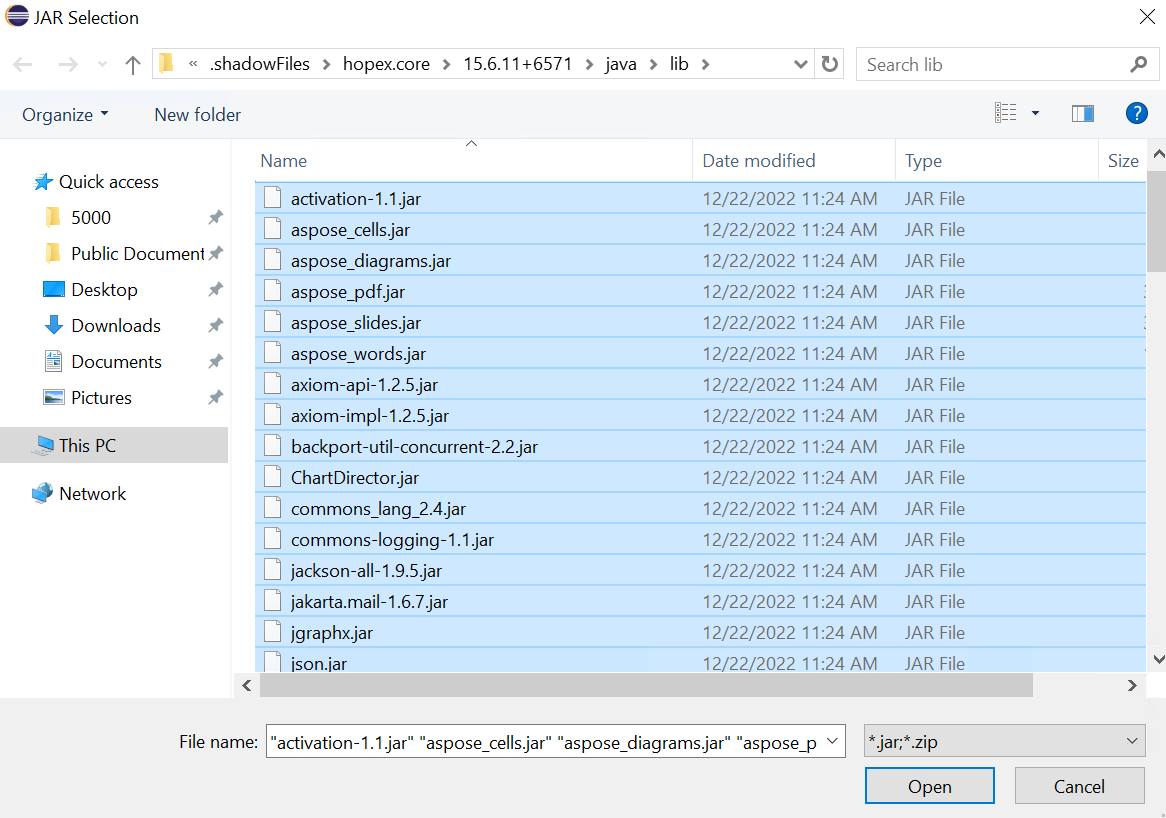Open the Public Documents pinned folder
1166x818 pixels.
pos(138,254)
